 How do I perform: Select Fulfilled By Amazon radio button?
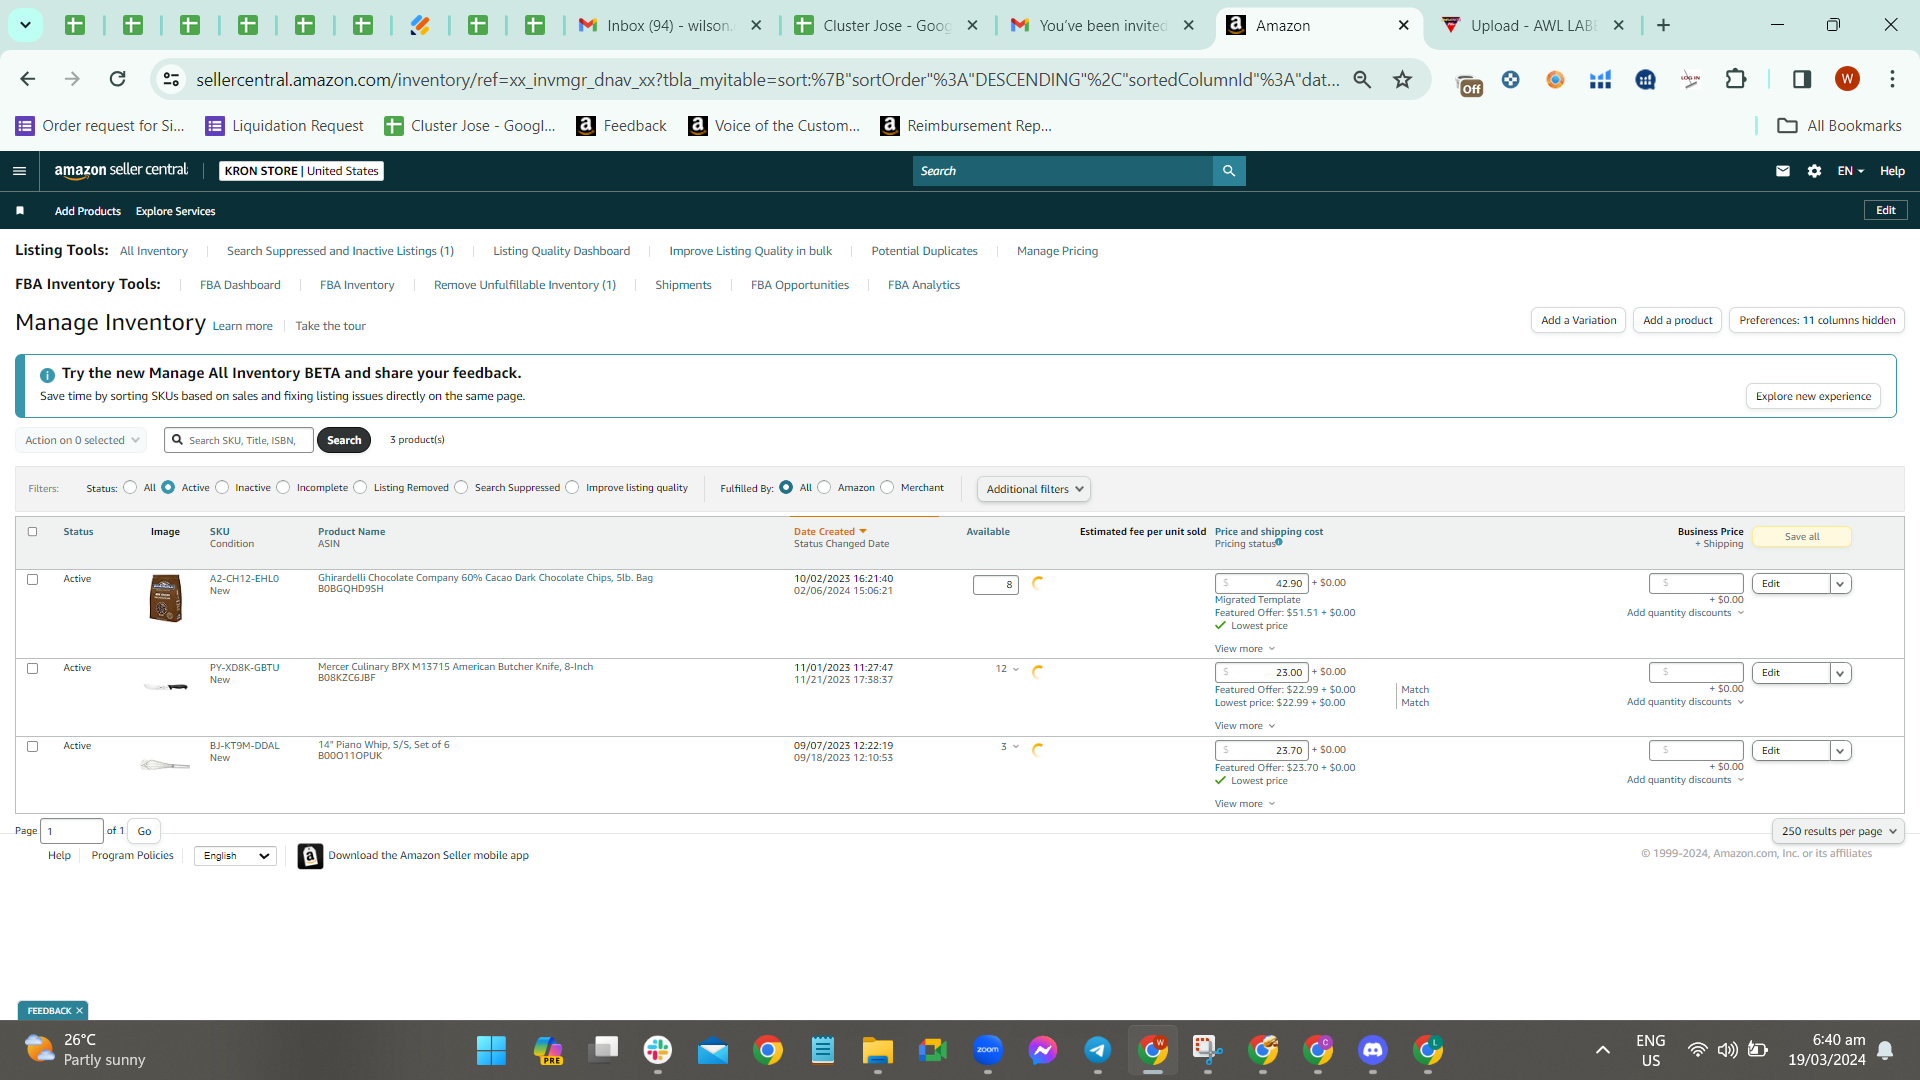[x=824, y=488]
